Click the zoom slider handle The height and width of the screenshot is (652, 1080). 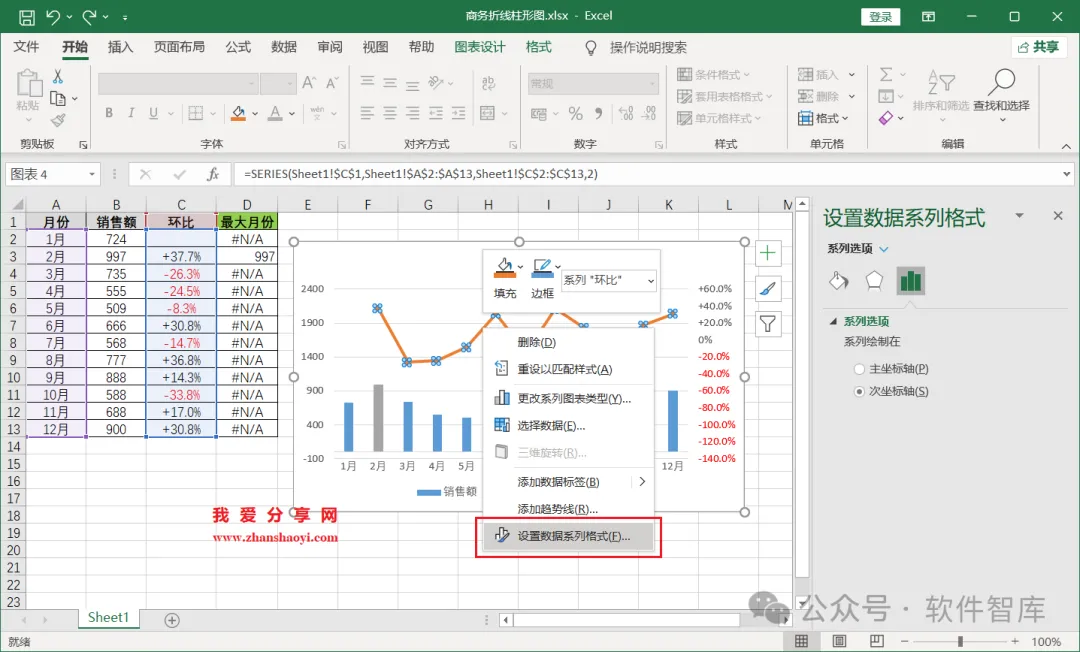click(960, 642)
